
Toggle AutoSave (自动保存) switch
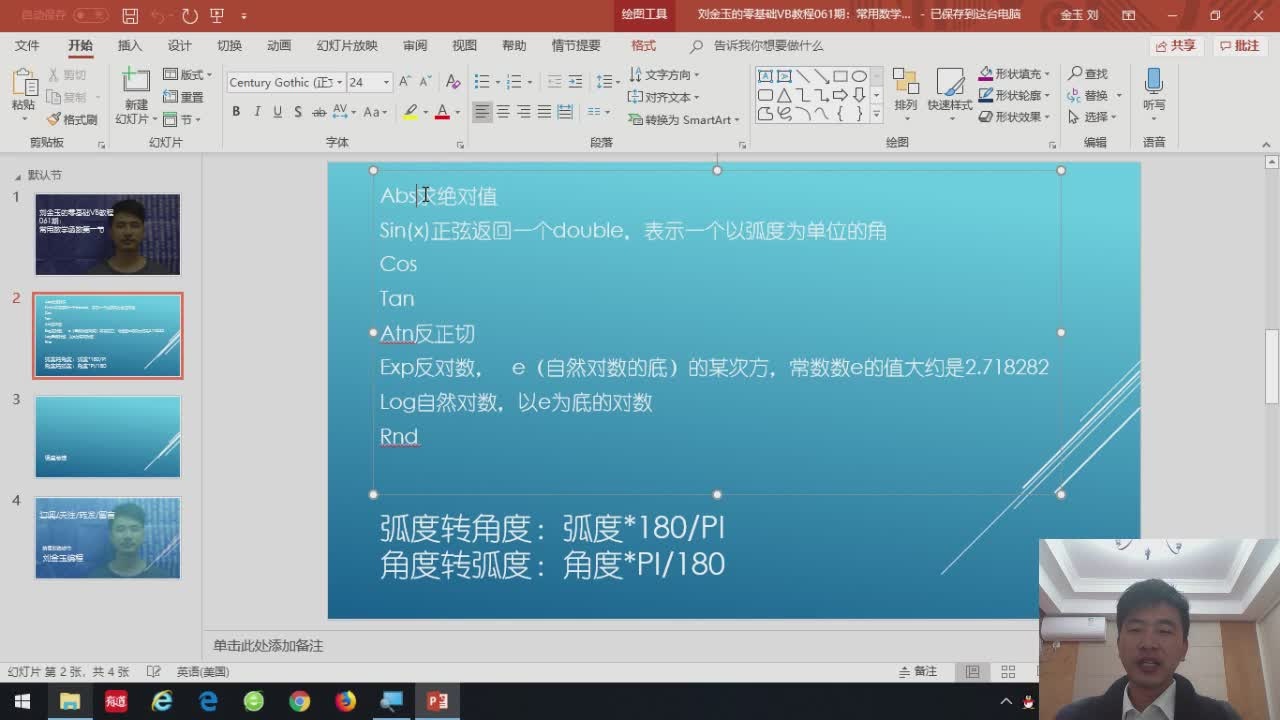90,16
